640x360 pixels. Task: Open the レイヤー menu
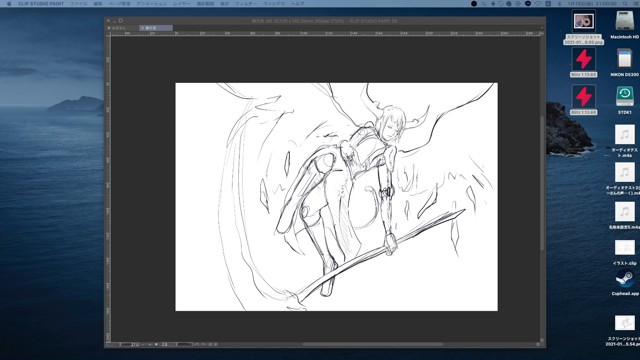pyautogui.click(x=182, y=4)
